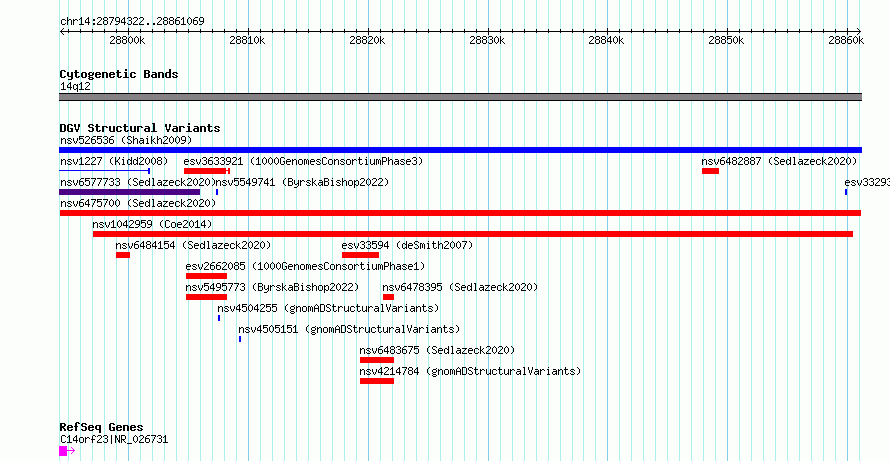Open esv33594 (deSmith2007) label

pyautogui.click(x=407, y=245)
